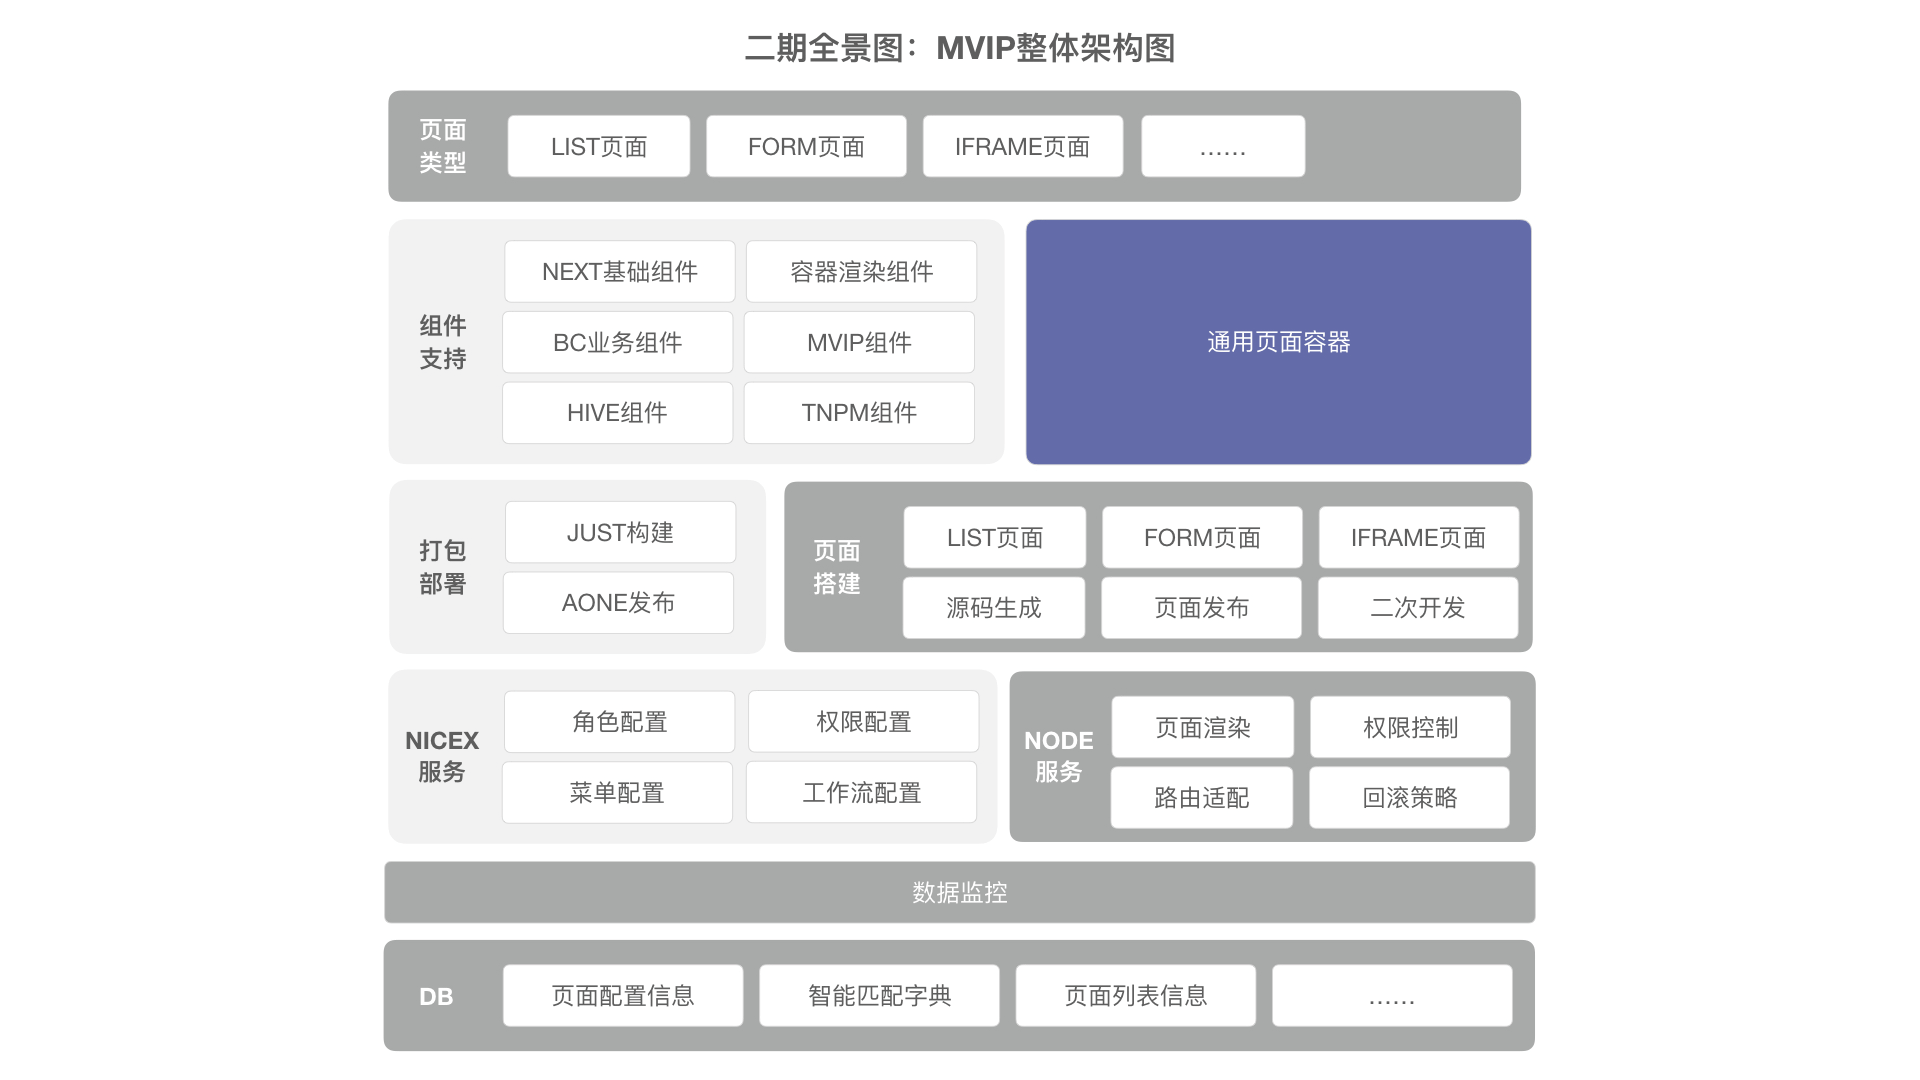The width and height of the screenshot is (1920, 1080).
Task: Click the HIVE组件 box
Action: click(x=617, y=413)
